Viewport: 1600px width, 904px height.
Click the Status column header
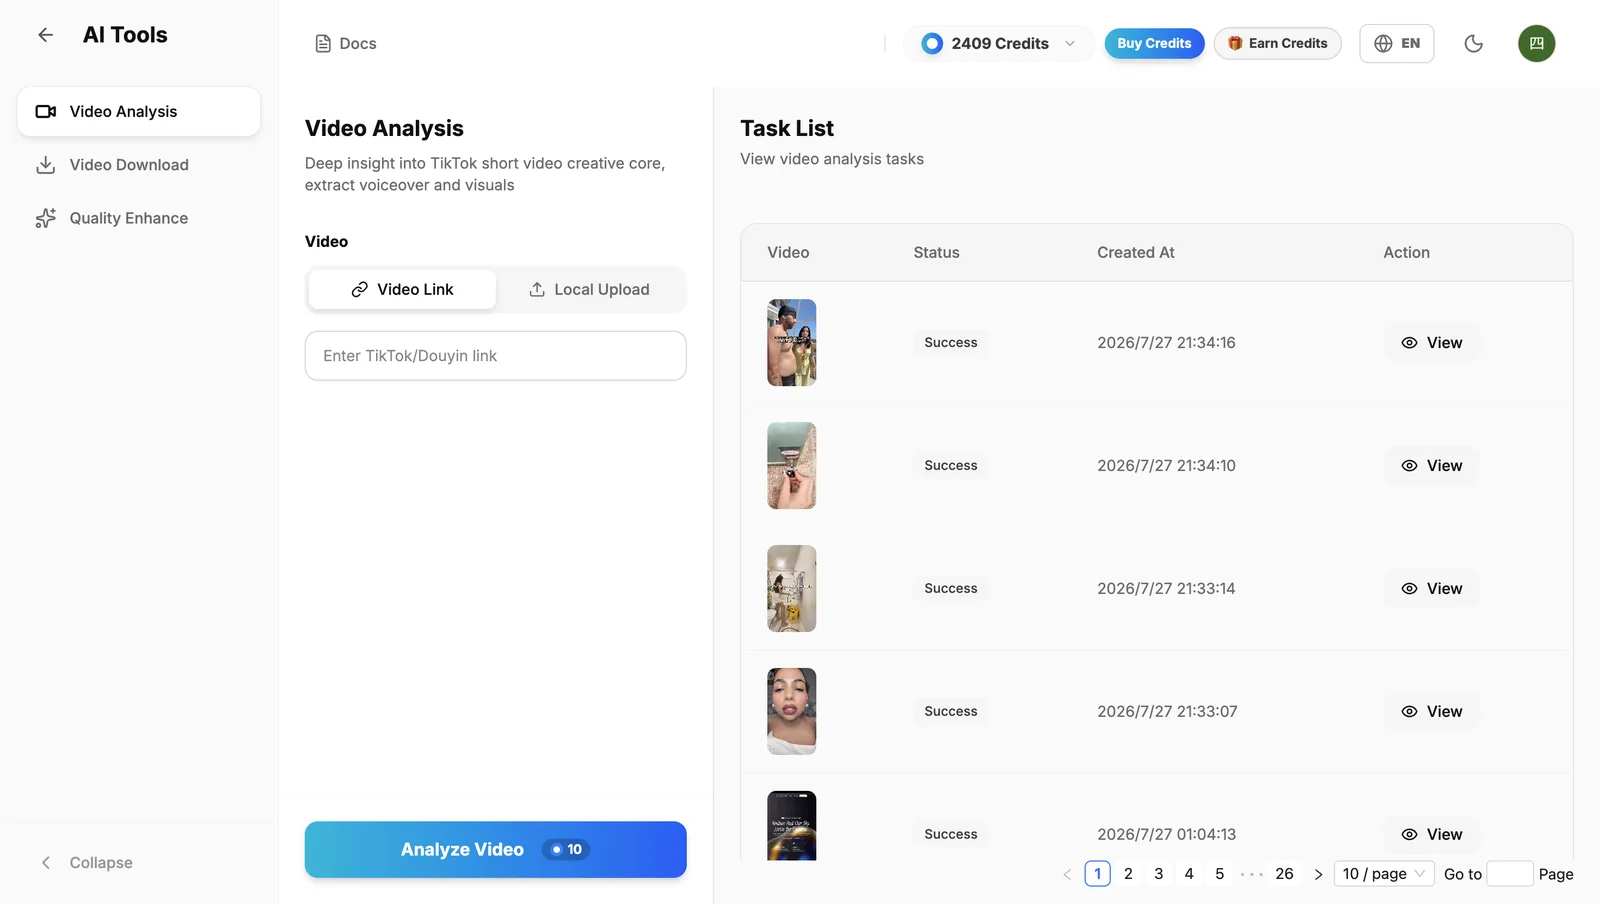click(x=936, y=253)
